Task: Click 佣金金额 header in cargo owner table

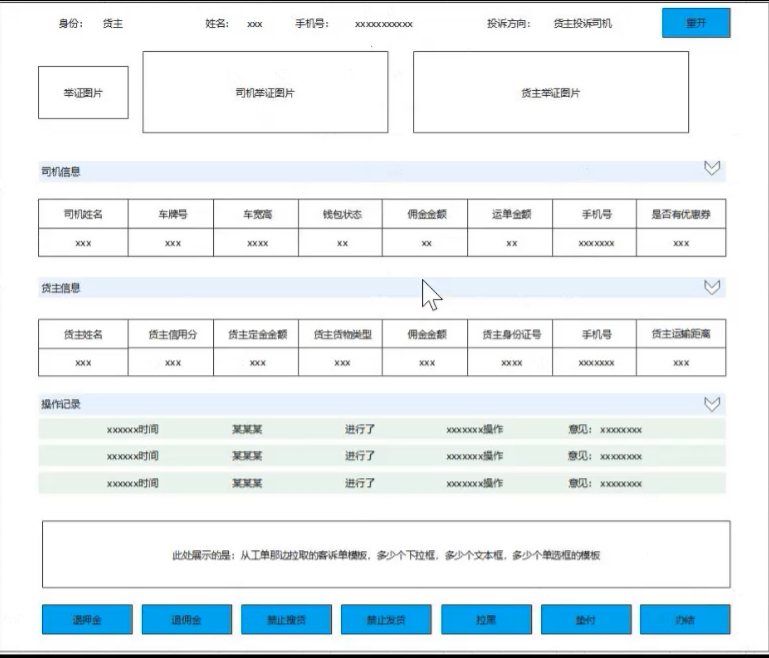Action: pyautogui.click(x=425, y=334)
